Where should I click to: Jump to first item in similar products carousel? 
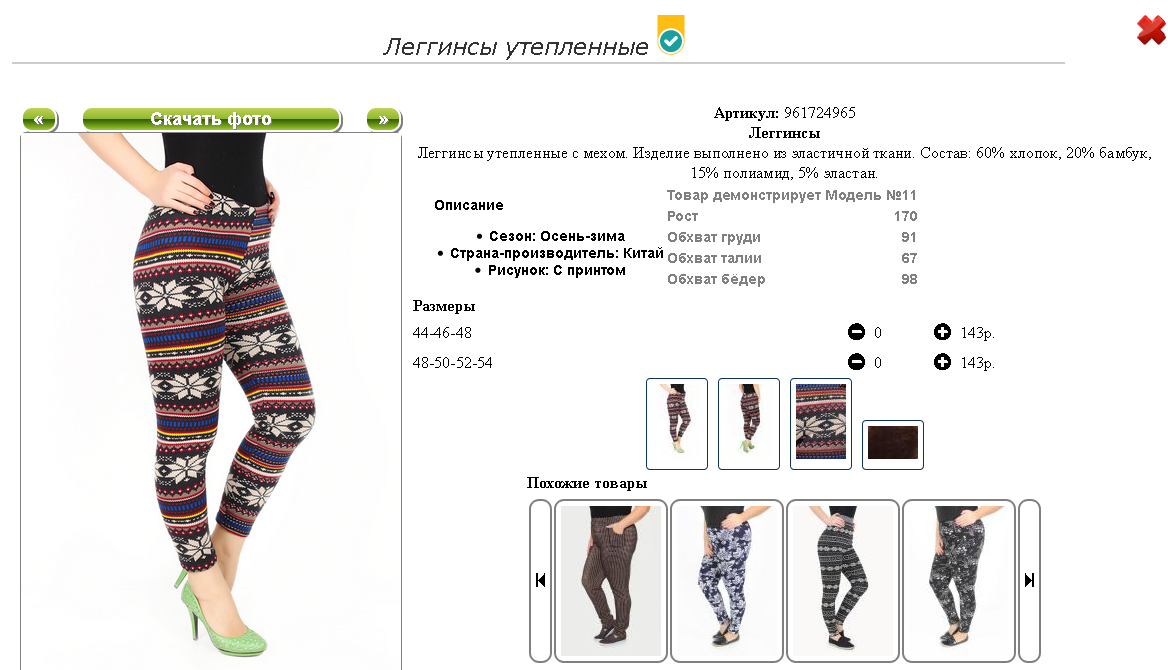[x=541, y=581]
